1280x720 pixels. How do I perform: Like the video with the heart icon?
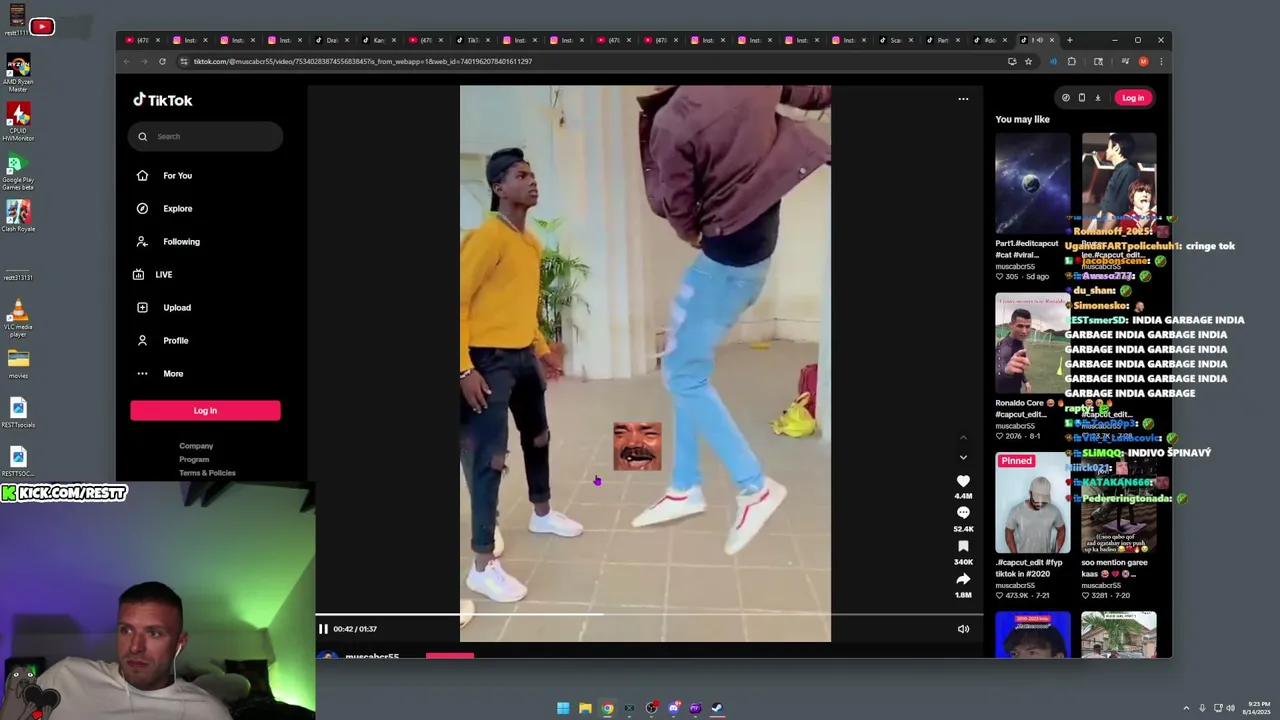[x=963, y=481]
